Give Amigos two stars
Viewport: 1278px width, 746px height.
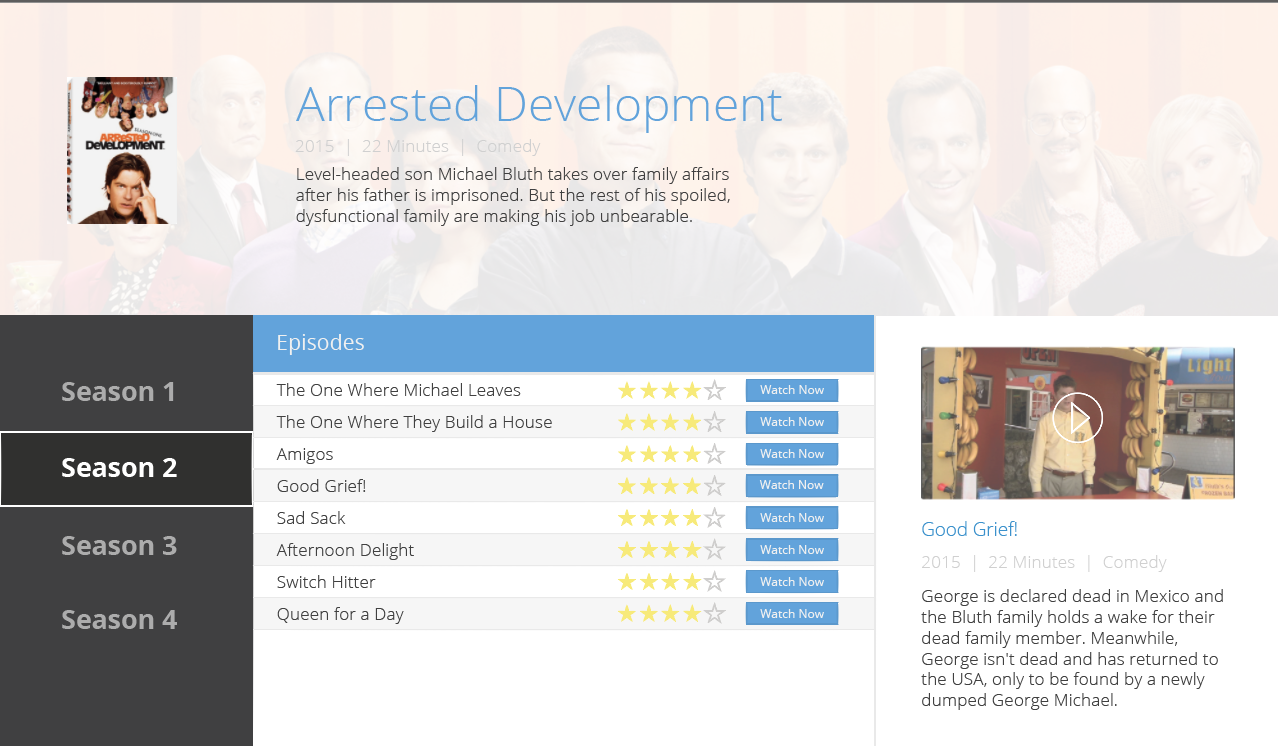click(649, 454)
